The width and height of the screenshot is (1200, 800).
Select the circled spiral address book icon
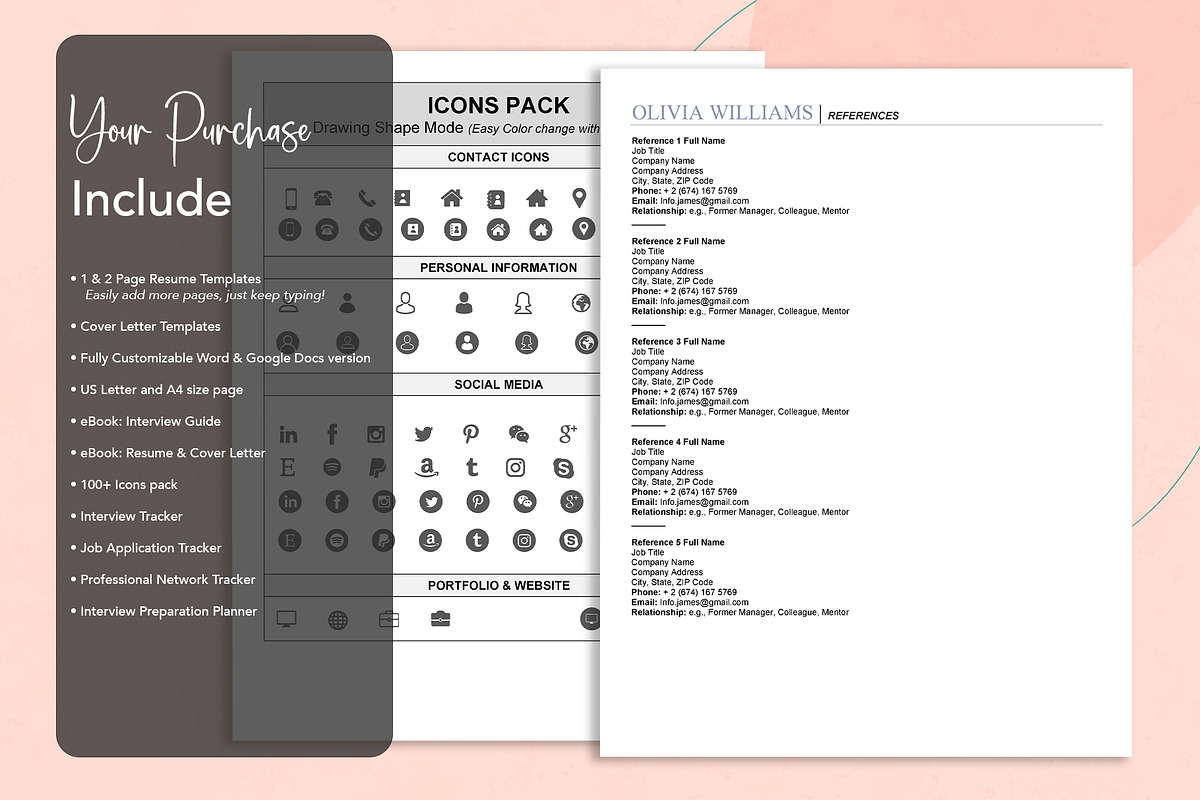(454, 230)
